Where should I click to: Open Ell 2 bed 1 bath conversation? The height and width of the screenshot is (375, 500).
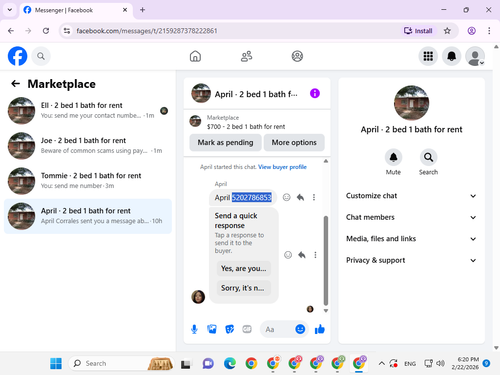(x=88, y=111)
